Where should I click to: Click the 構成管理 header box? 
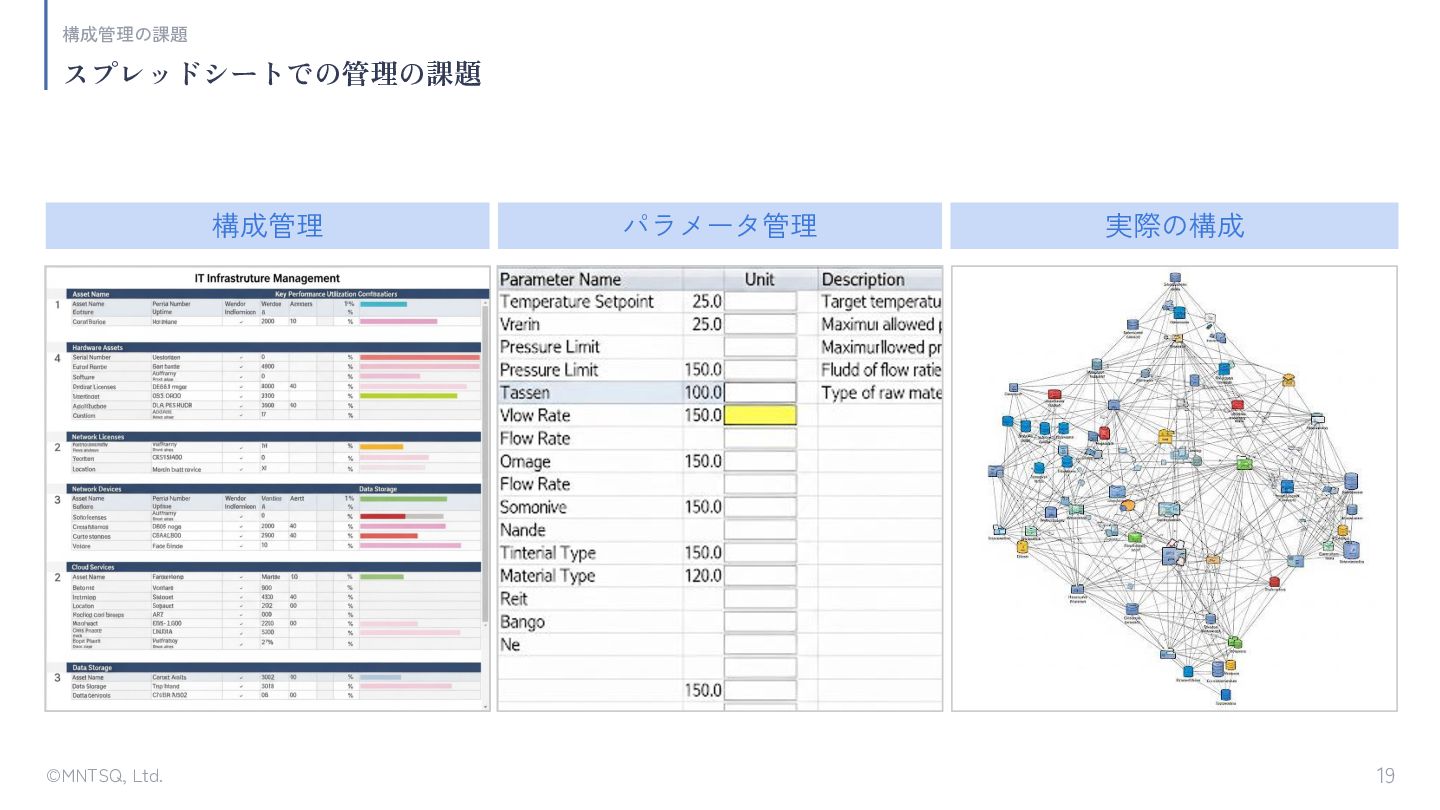(267, 226)
